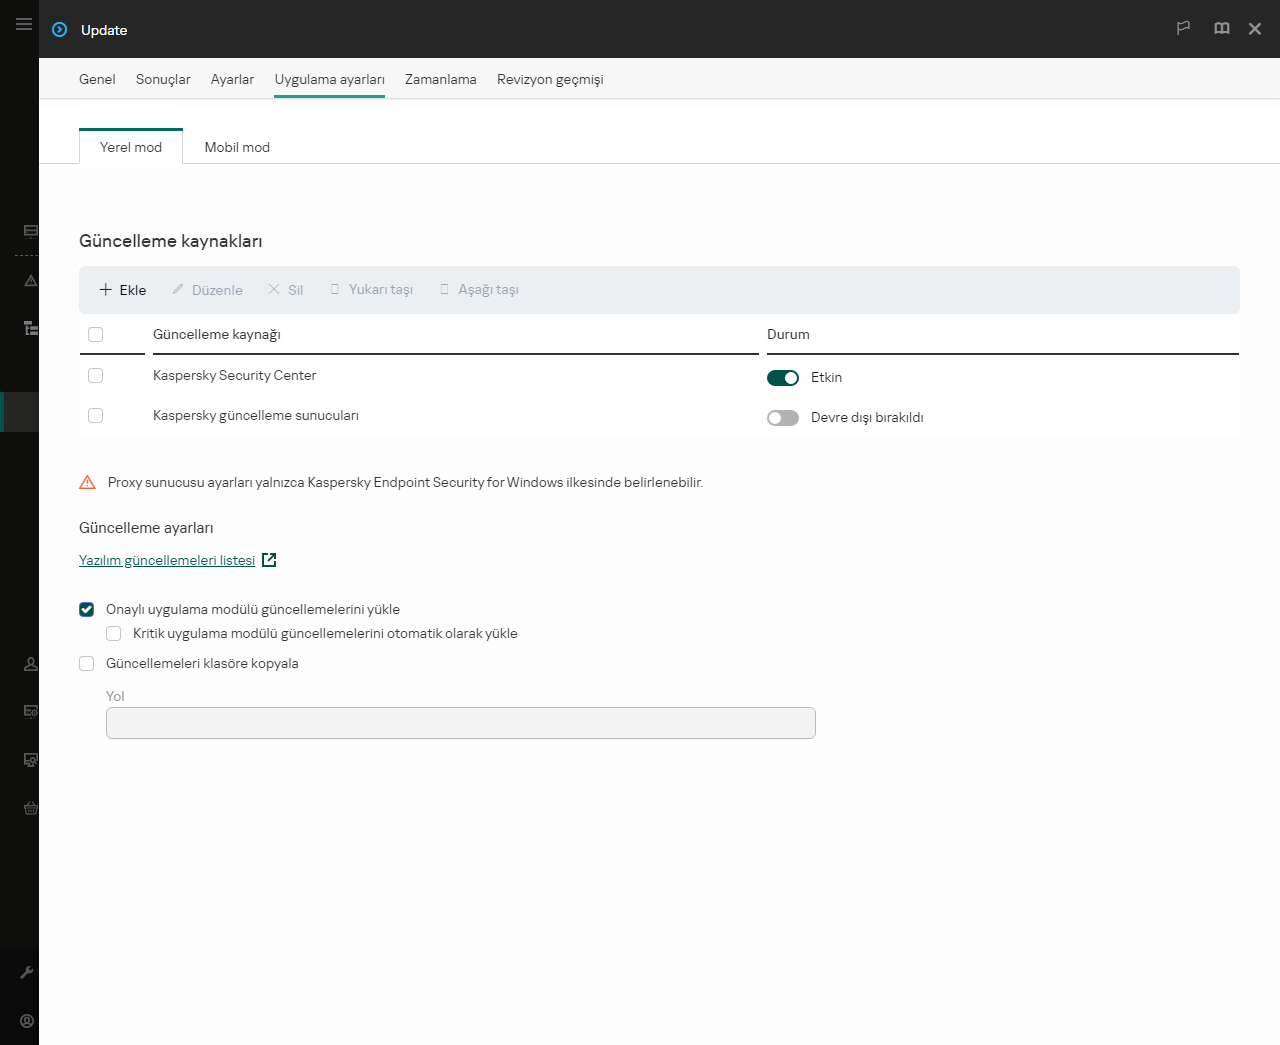Open the Zamanlama tab
Image resolution: width=1280 pixels, height=1045 pixels.
[440, 79]
